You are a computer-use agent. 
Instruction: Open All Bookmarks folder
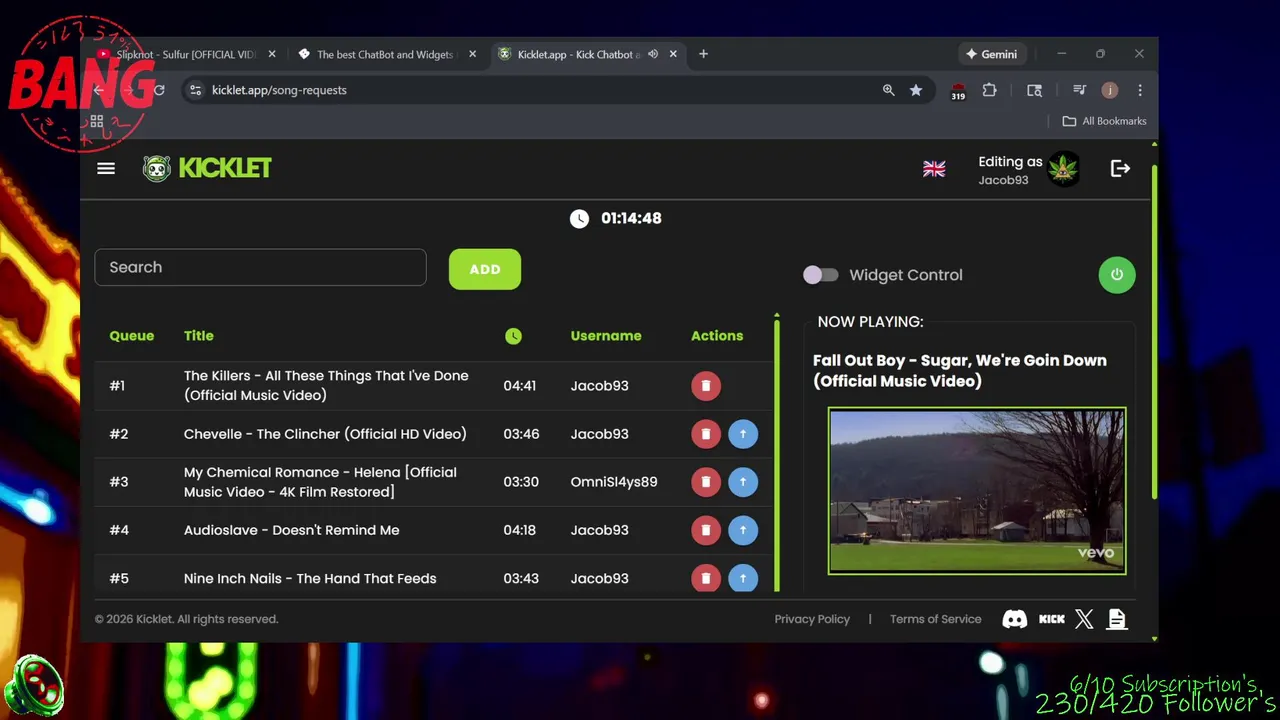click(1104, 121)
